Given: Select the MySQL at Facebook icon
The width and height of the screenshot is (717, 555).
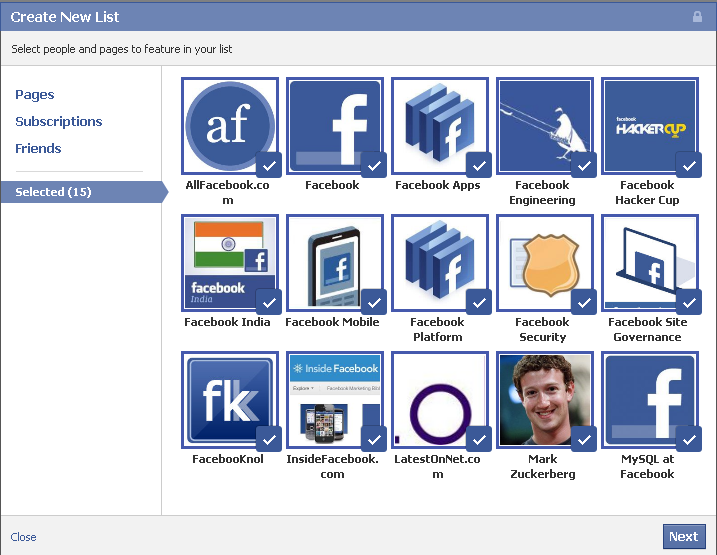Looking at the screenshot, I should pos(650,400).
